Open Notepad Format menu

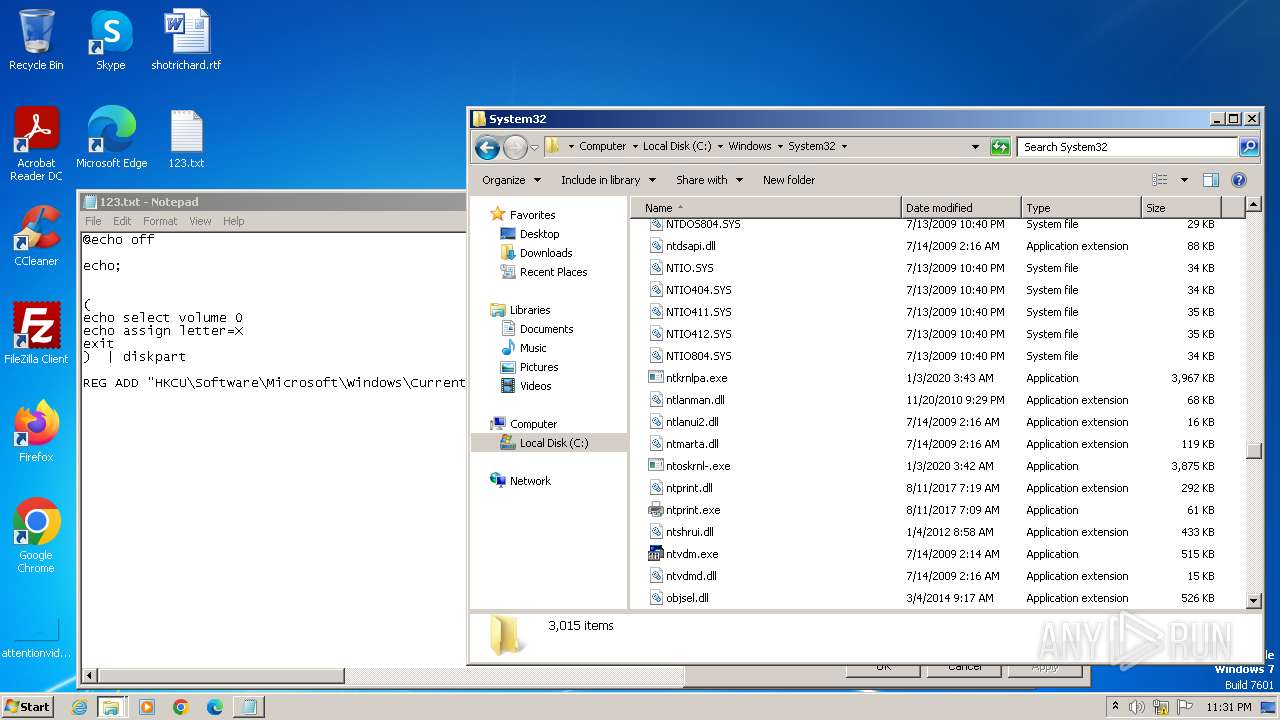coord(160,221)
